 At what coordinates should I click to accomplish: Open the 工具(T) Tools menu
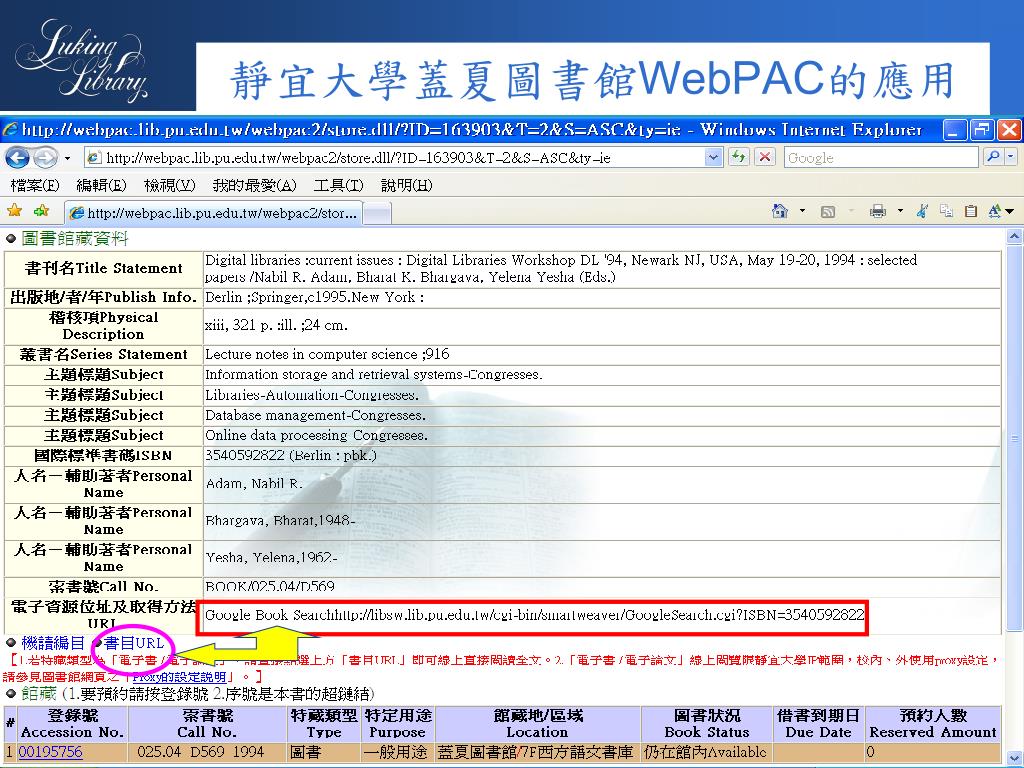[x=338, y=185]
